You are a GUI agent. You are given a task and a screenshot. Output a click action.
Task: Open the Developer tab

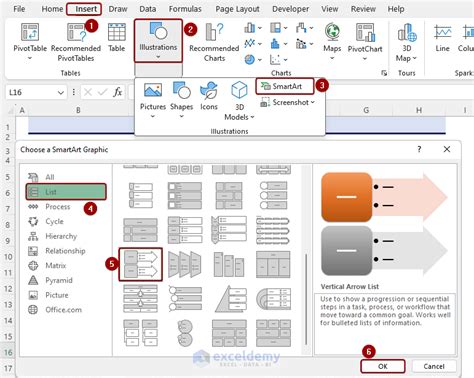click(290, 9)
